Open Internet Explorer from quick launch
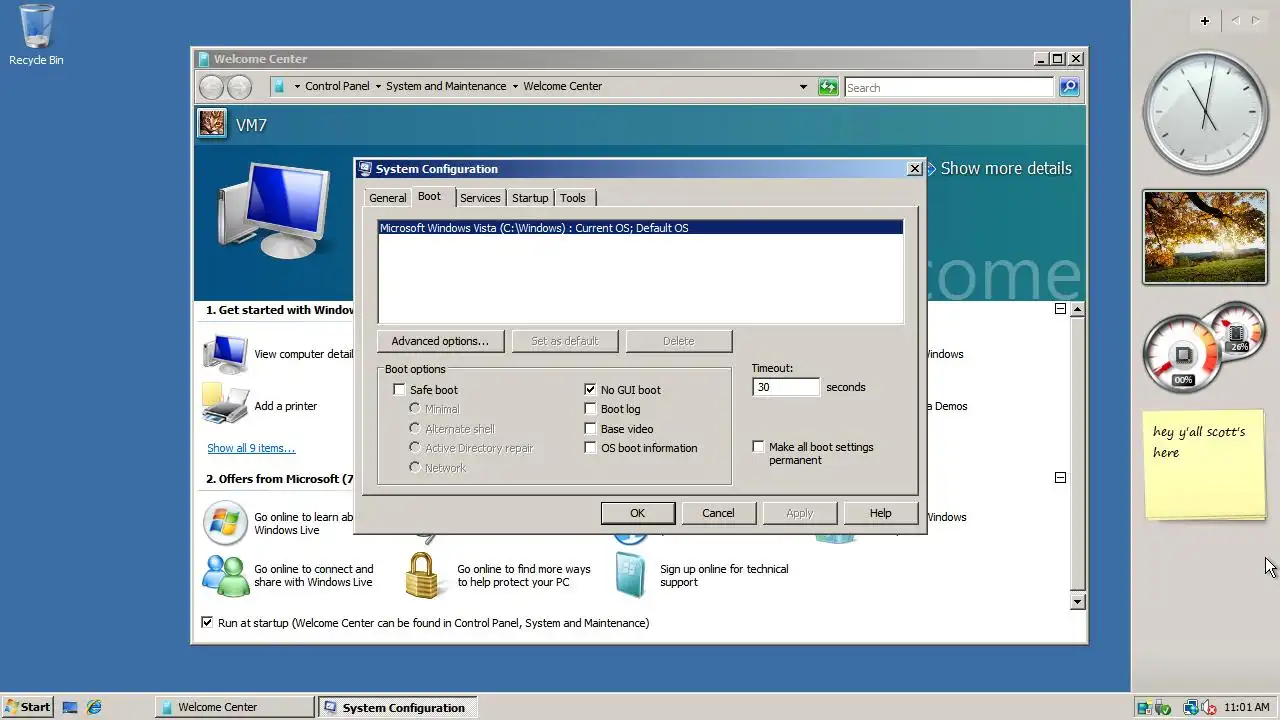The width and height of the screenshot is (1280, 720). (94, 707)
